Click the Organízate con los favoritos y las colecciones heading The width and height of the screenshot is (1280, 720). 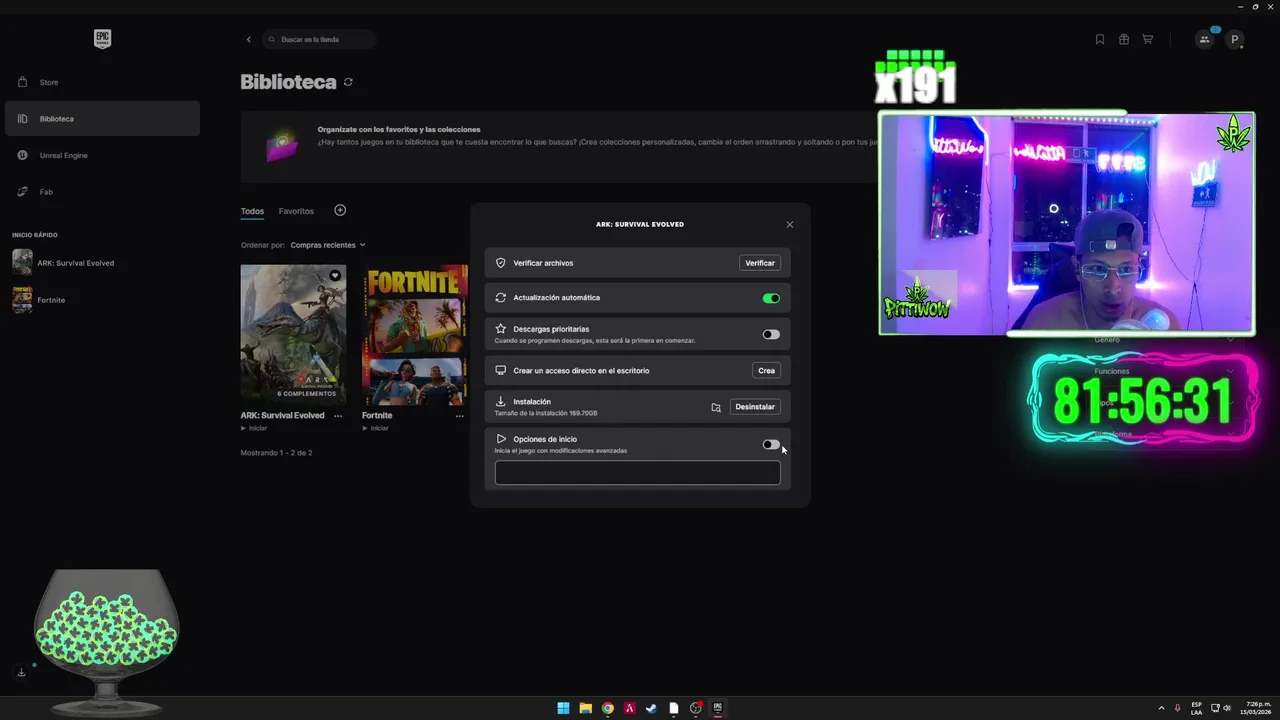pyautogui.click(x=399, y=129)
